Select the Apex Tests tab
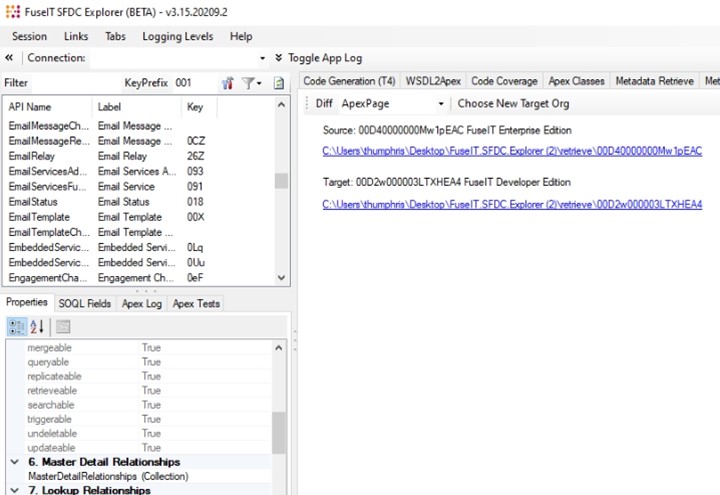 196,304
